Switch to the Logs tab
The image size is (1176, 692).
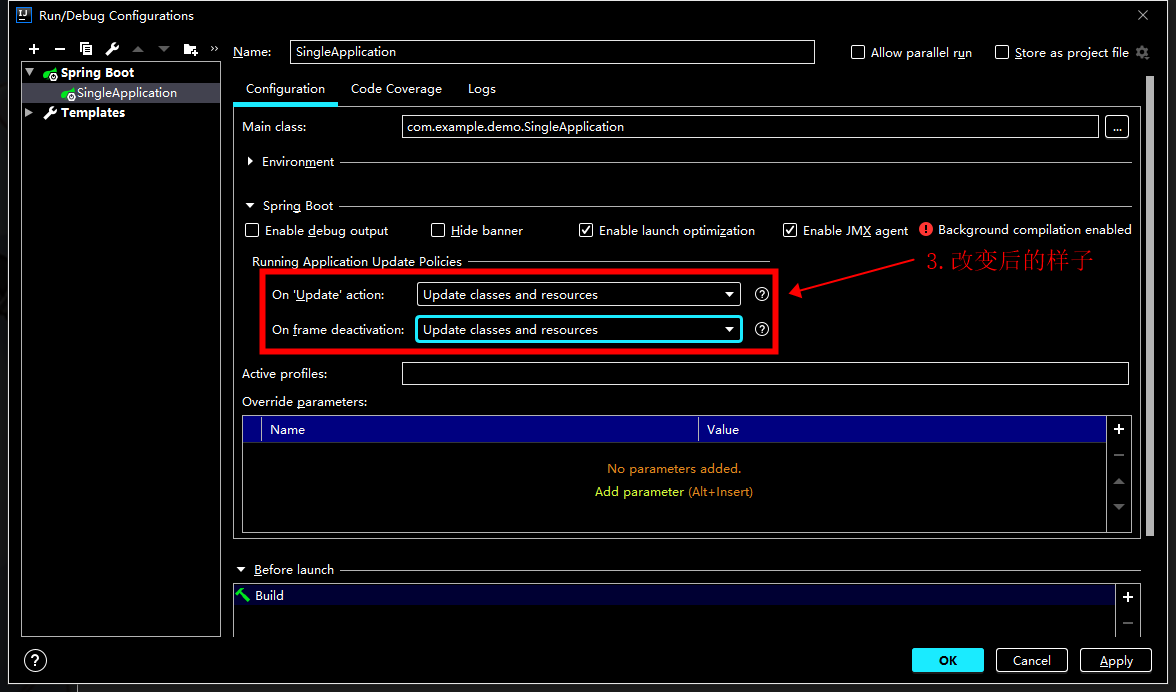click(x=482, y=89)
